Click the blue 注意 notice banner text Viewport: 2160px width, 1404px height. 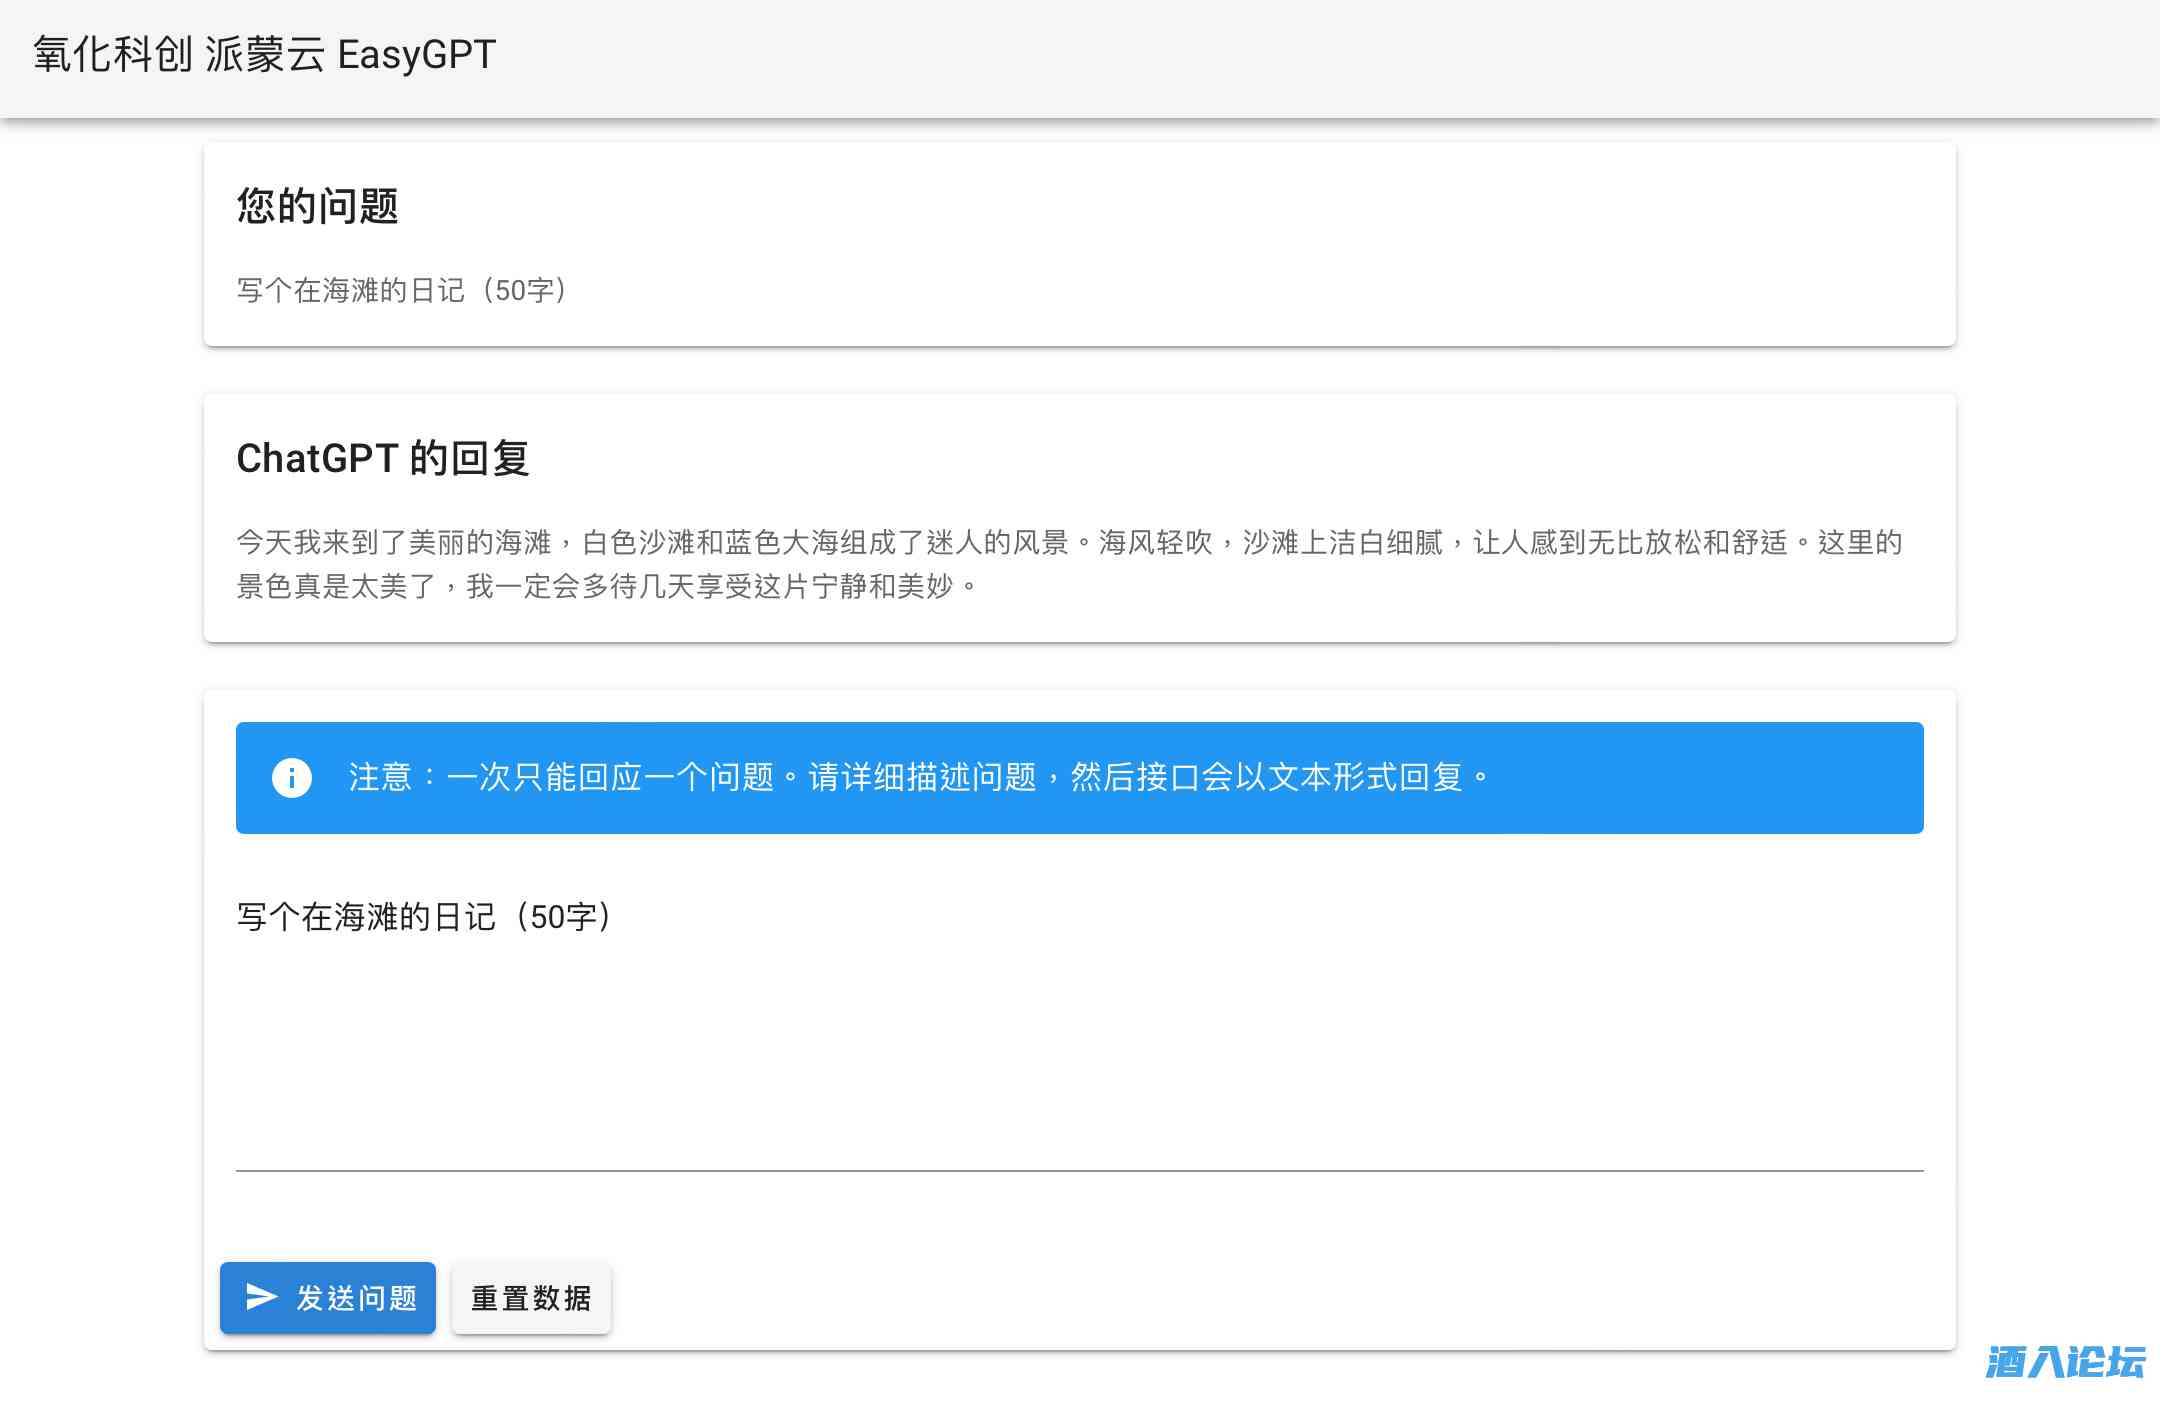[918, 777]
